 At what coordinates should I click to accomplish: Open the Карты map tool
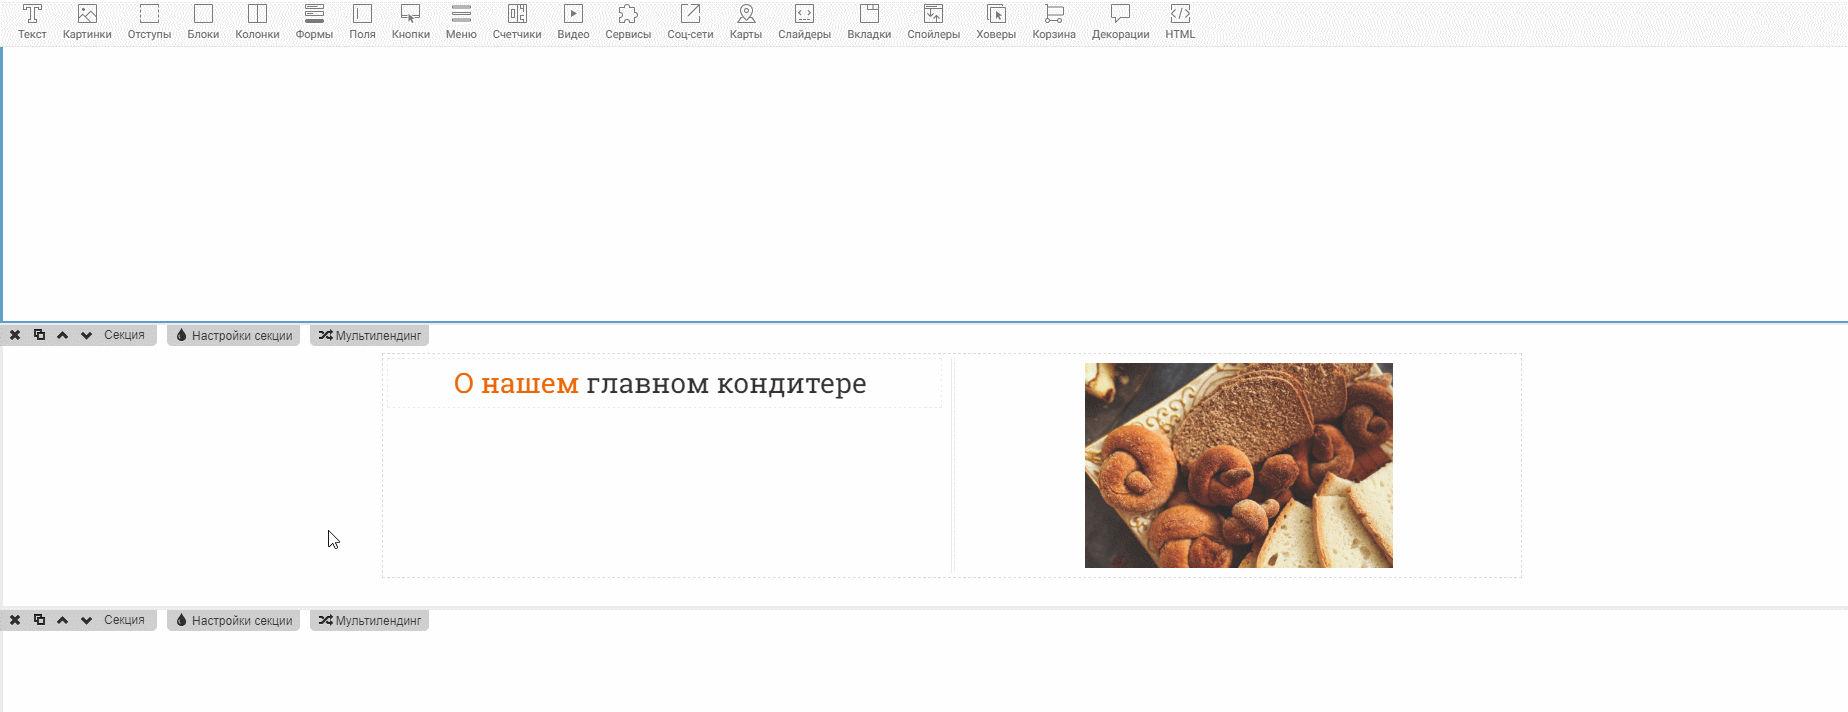tap(745, 22)
